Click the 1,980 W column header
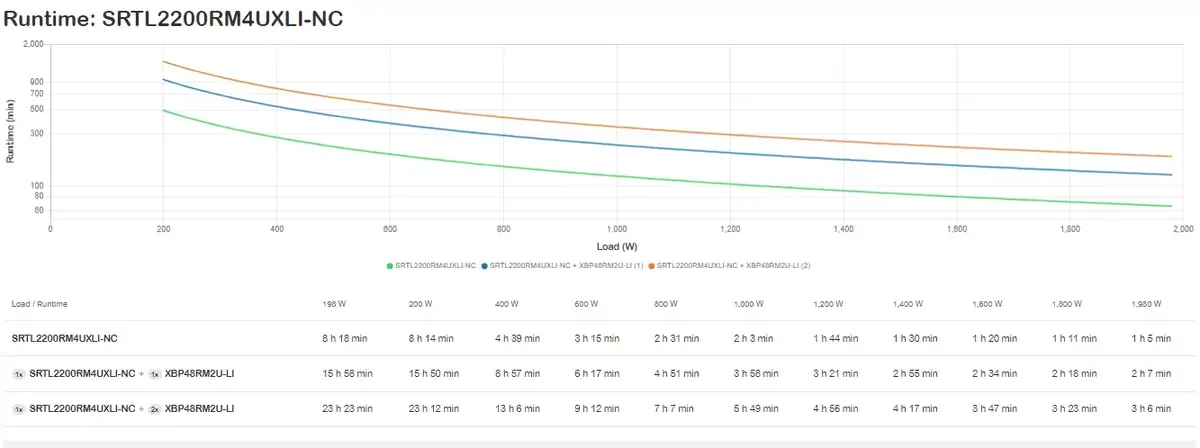 (x=1147, y=303)
